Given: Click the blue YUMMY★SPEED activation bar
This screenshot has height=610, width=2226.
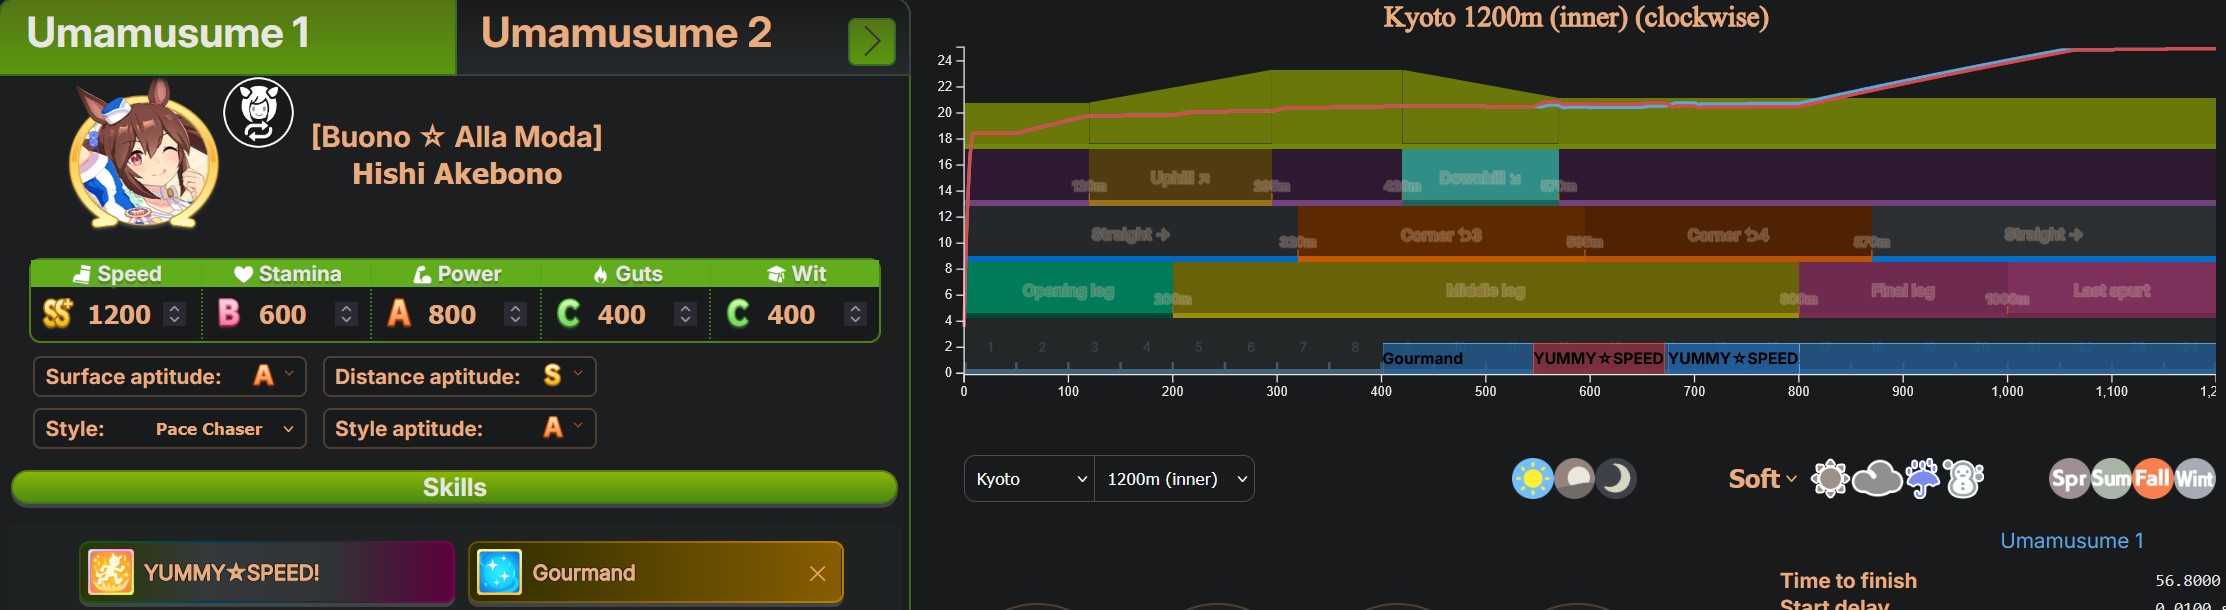Looking at the screenshot, I should [x=1732, y=358].
